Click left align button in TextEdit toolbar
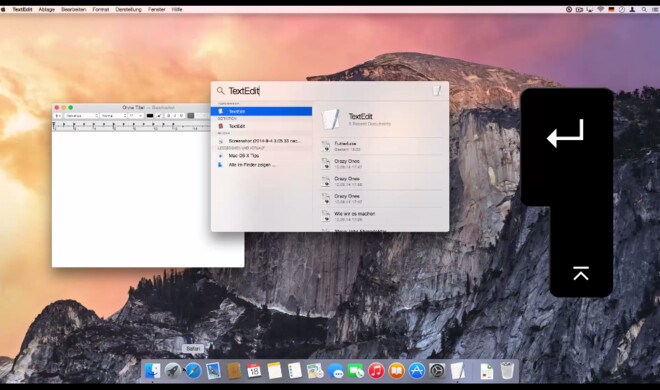This screenshot has width=660, height=390. (191, 115)
